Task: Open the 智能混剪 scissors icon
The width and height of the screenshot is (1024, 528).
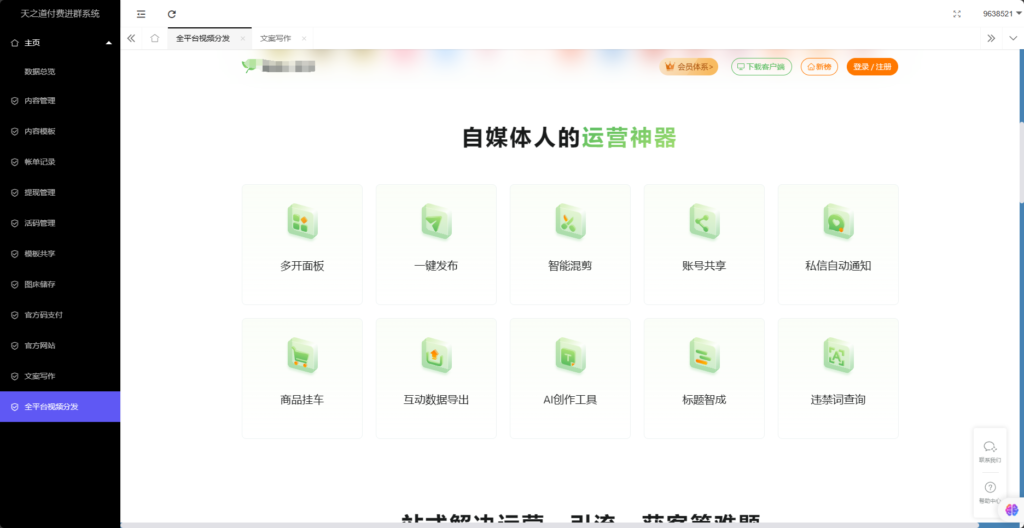Action: (x=570, y=222)
